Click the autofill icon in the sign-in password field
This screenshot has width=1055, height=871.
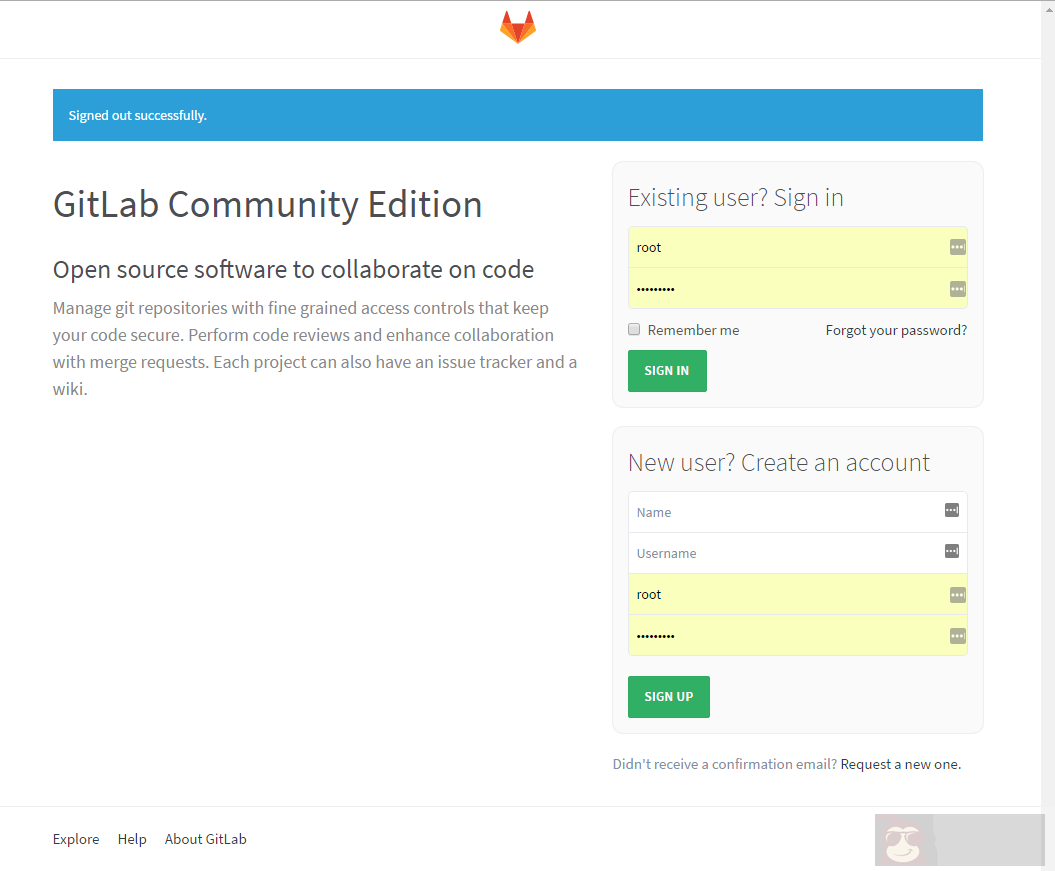pyautogui.click(x=957, y=288)
